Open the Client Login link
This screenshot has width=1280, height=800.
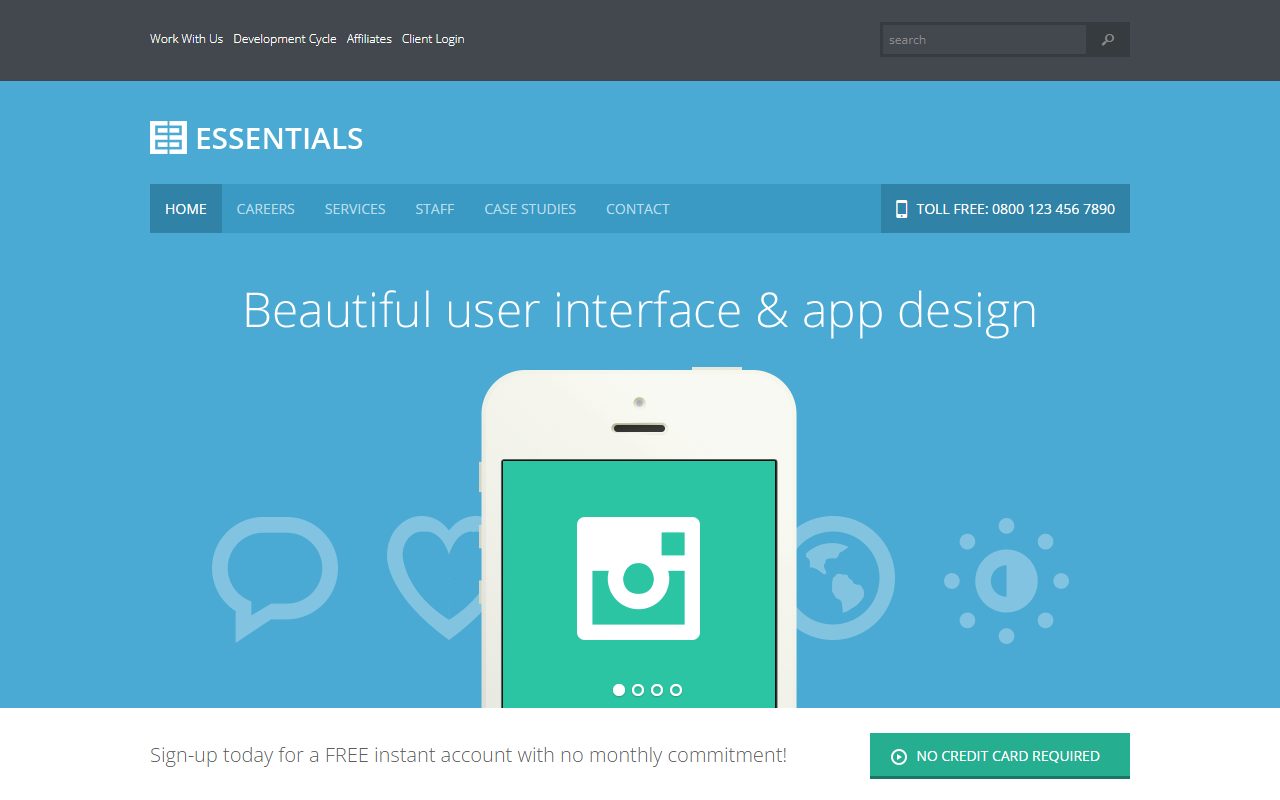tap(433, 39)
